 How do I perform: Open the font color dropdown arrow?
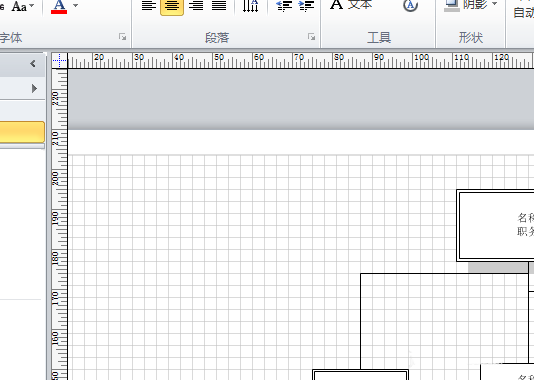(76, 5)
